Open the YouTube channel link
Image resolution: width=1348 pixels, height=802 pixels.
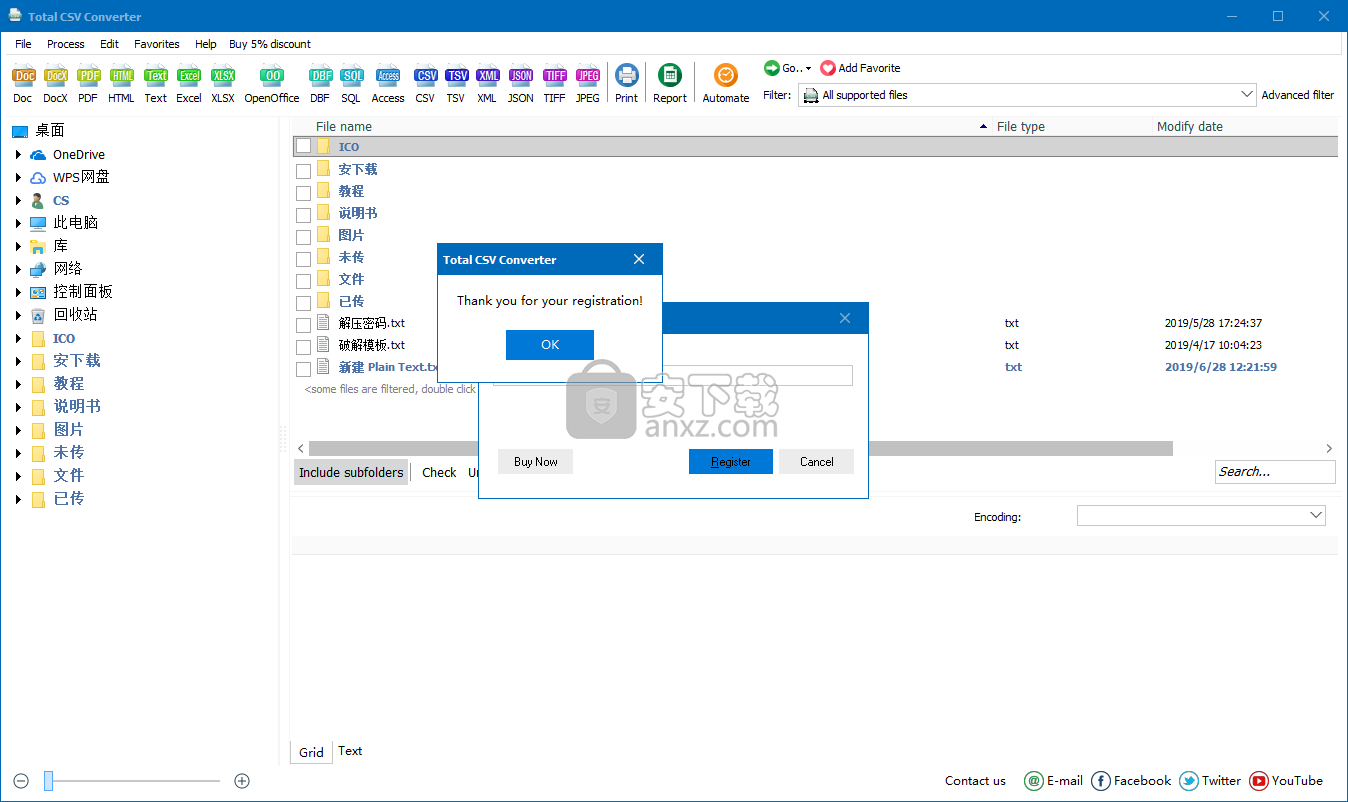click(1286, 781)
